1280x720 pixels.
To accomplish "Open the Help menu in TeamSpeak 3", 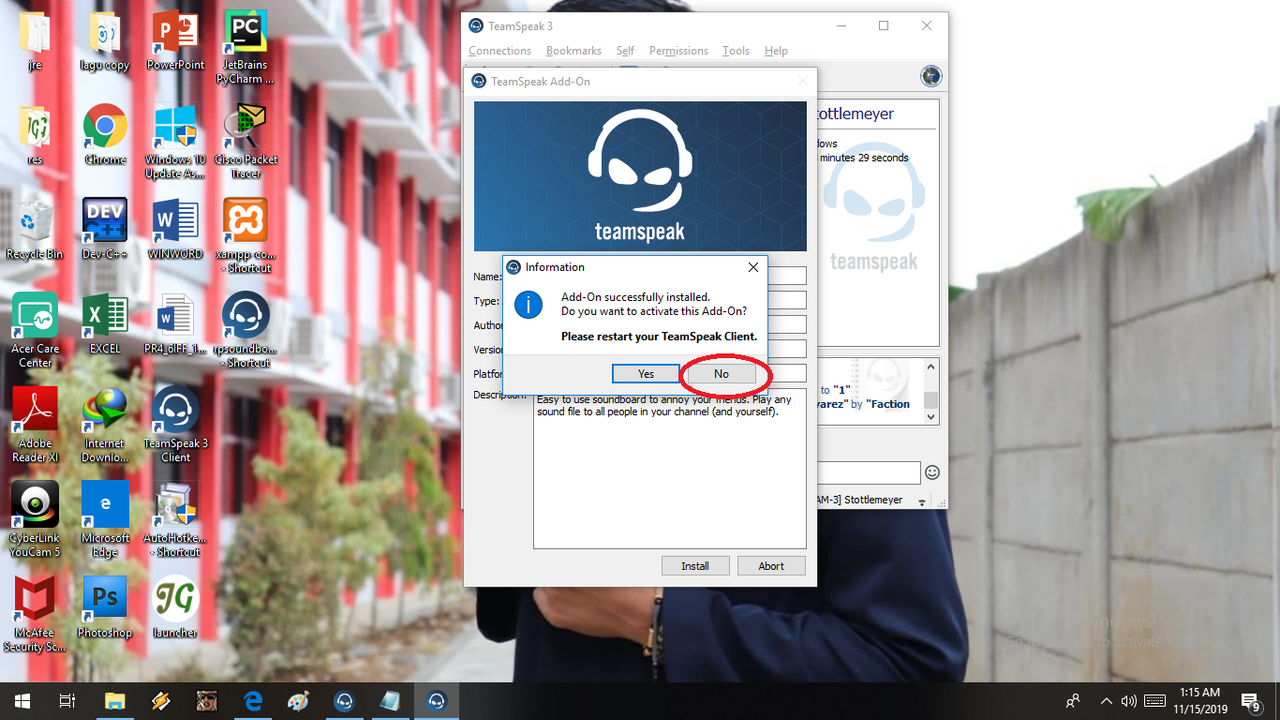I will point(776,51).
